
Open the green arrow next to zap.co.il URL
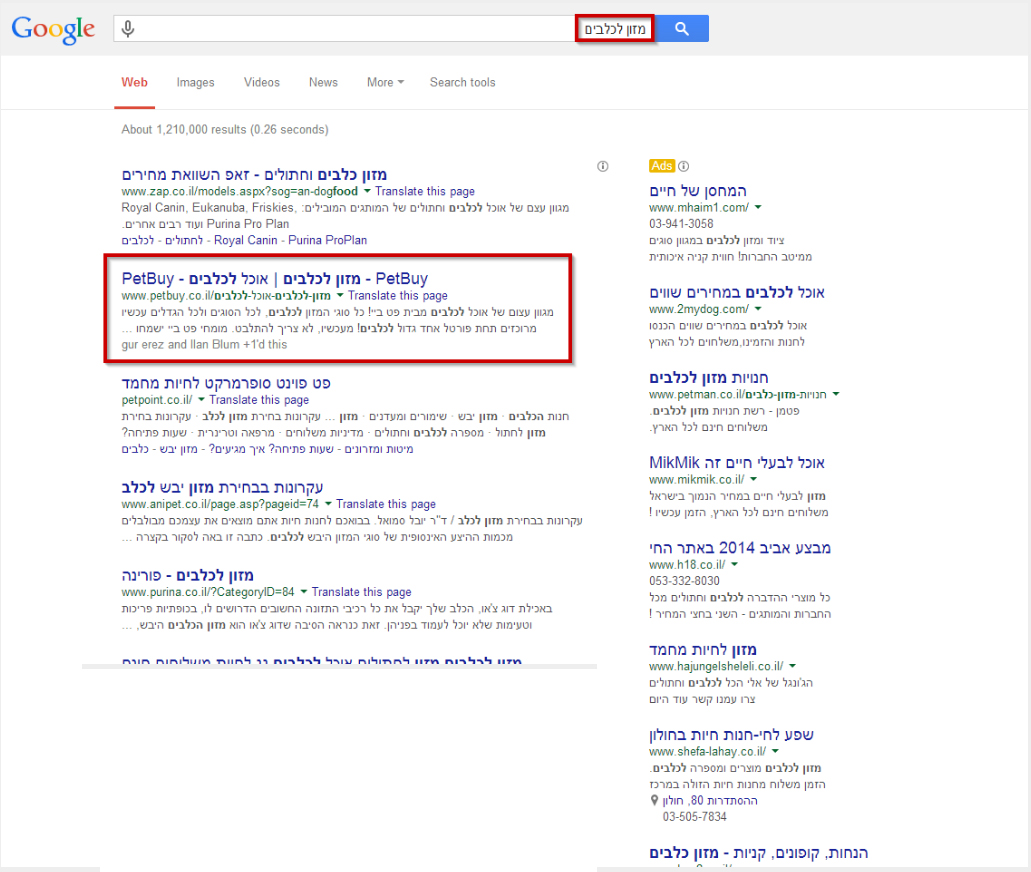click(x=367, y=191)
